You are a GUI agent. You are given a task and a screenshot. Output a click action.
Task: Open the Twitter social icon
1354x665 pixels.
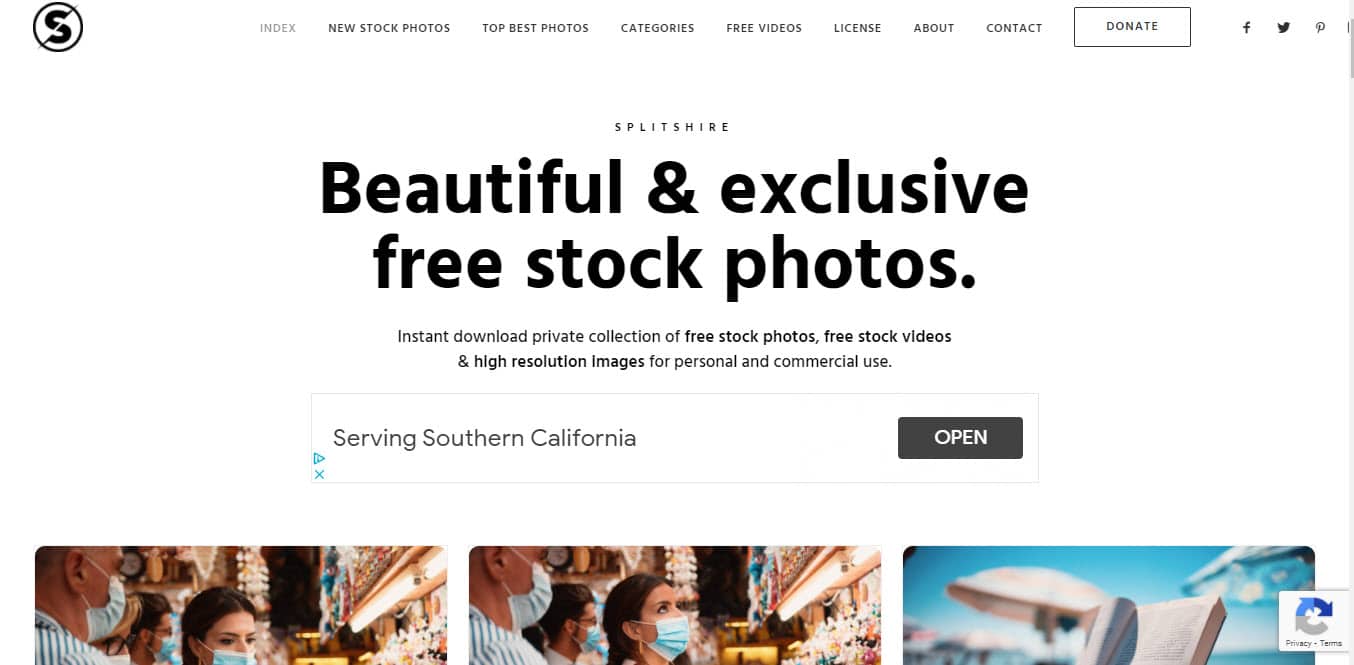(1283, 28)
